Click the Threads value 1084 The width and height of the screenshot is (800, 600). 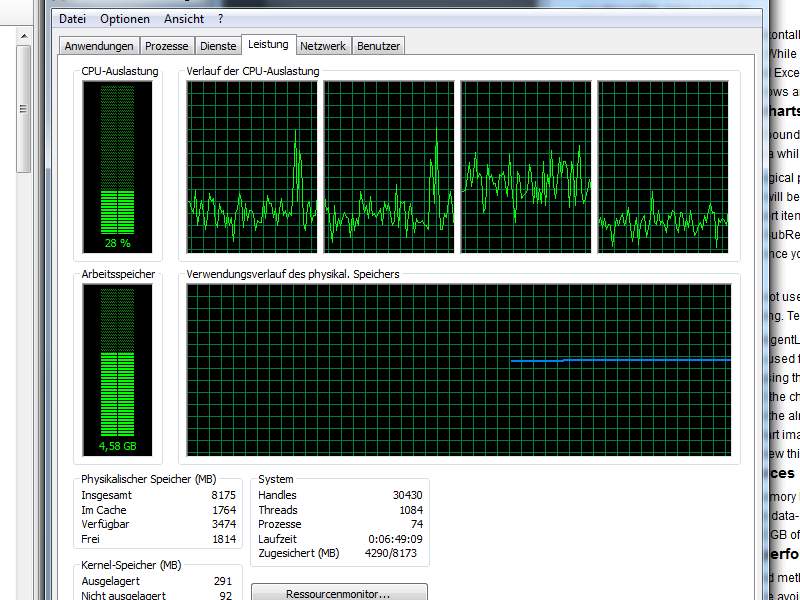(x=411, y=510)
